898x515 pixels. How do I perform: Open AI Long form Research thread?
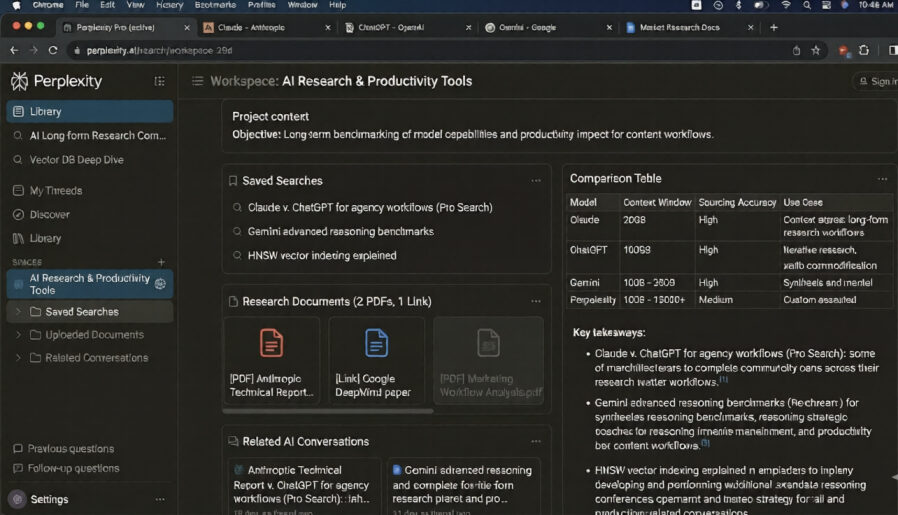[x=90, y=136]
